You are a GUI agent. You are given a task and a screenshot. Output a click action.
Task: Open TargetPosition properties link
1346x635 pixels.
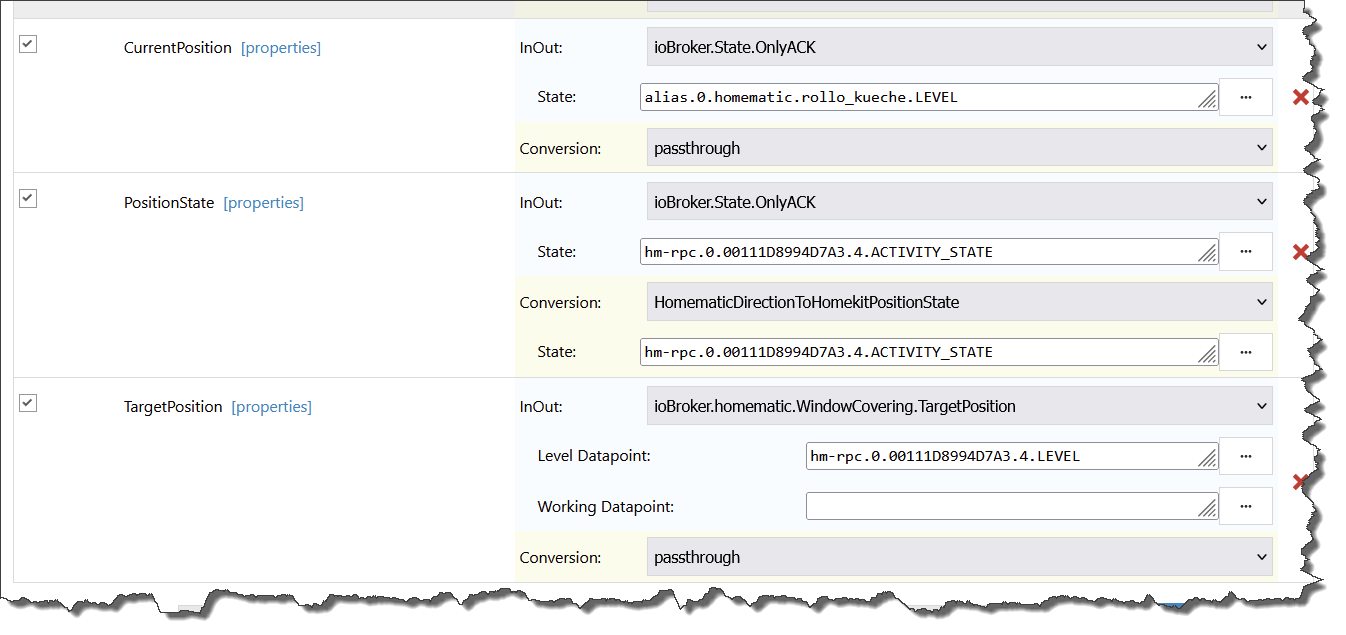point(272,407)
